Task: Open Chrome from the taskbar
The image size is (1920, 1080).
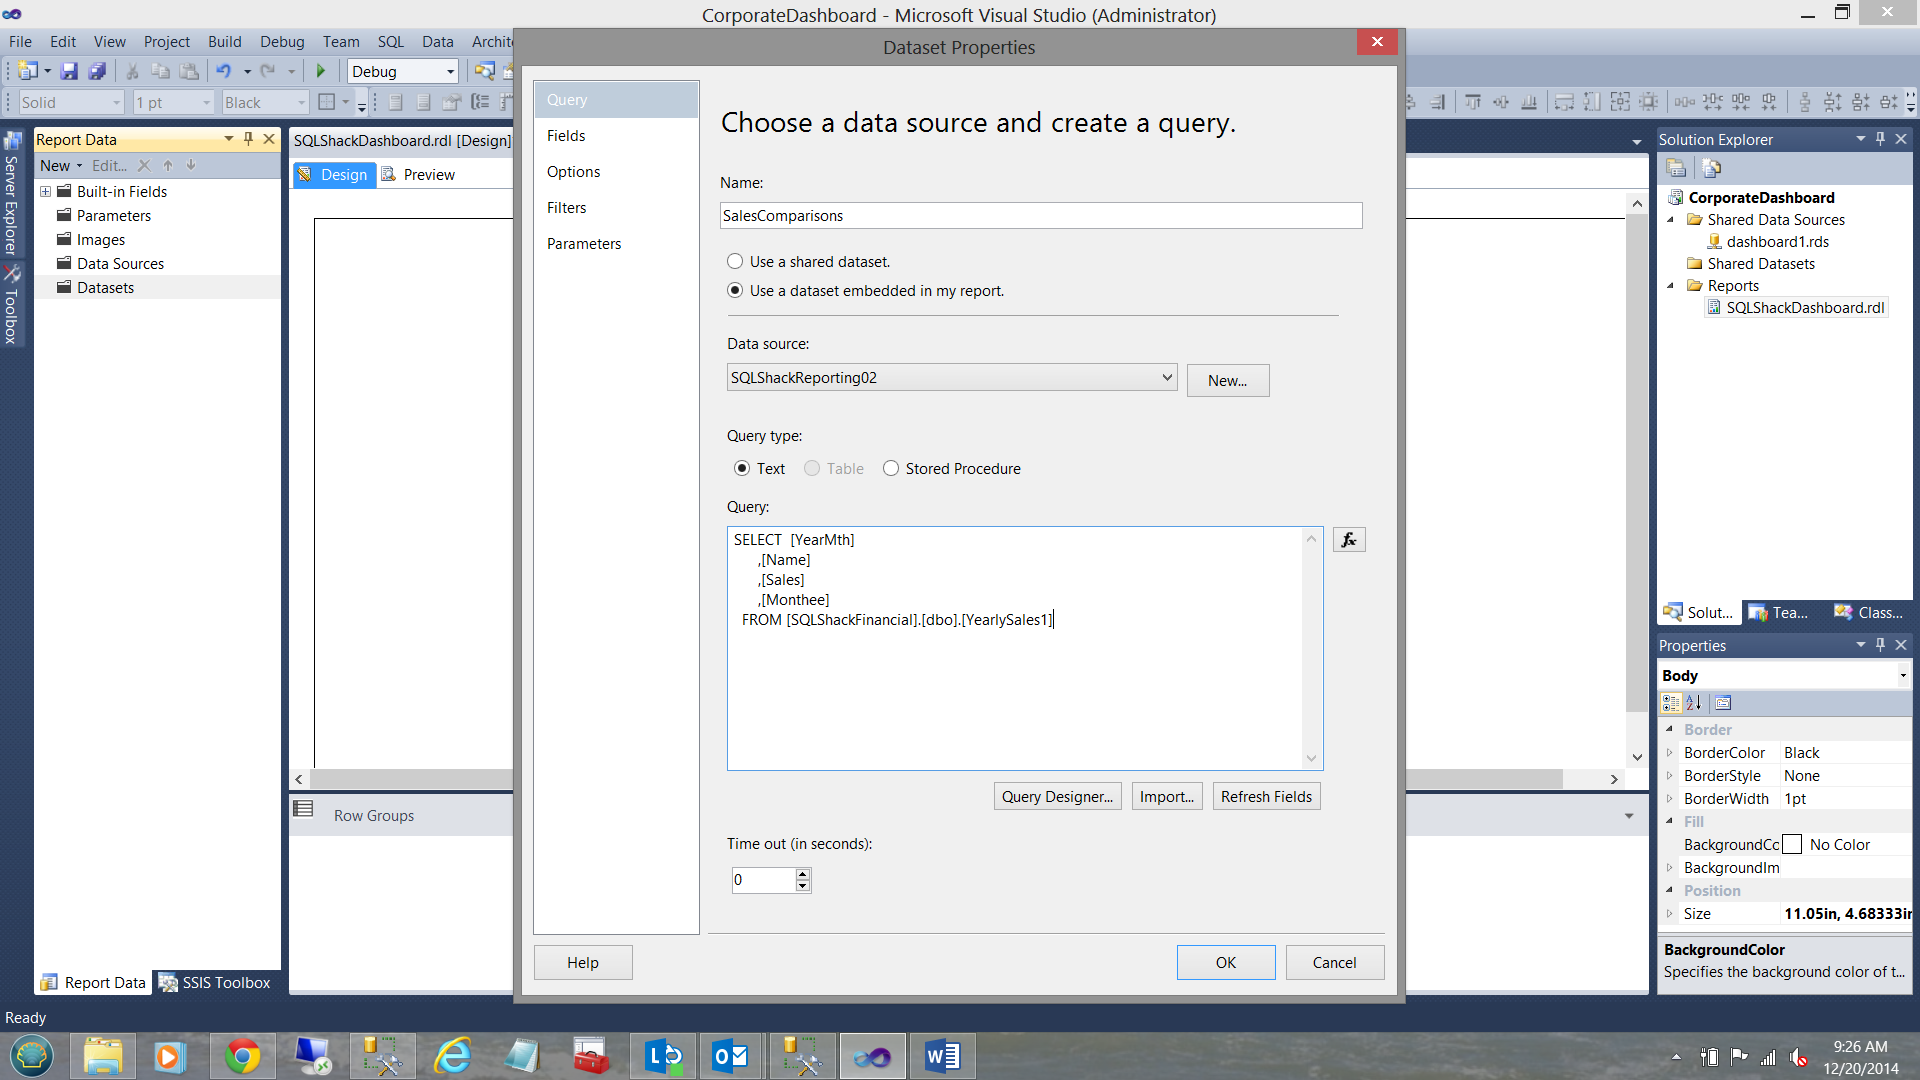Action: tap(242, 1056)
